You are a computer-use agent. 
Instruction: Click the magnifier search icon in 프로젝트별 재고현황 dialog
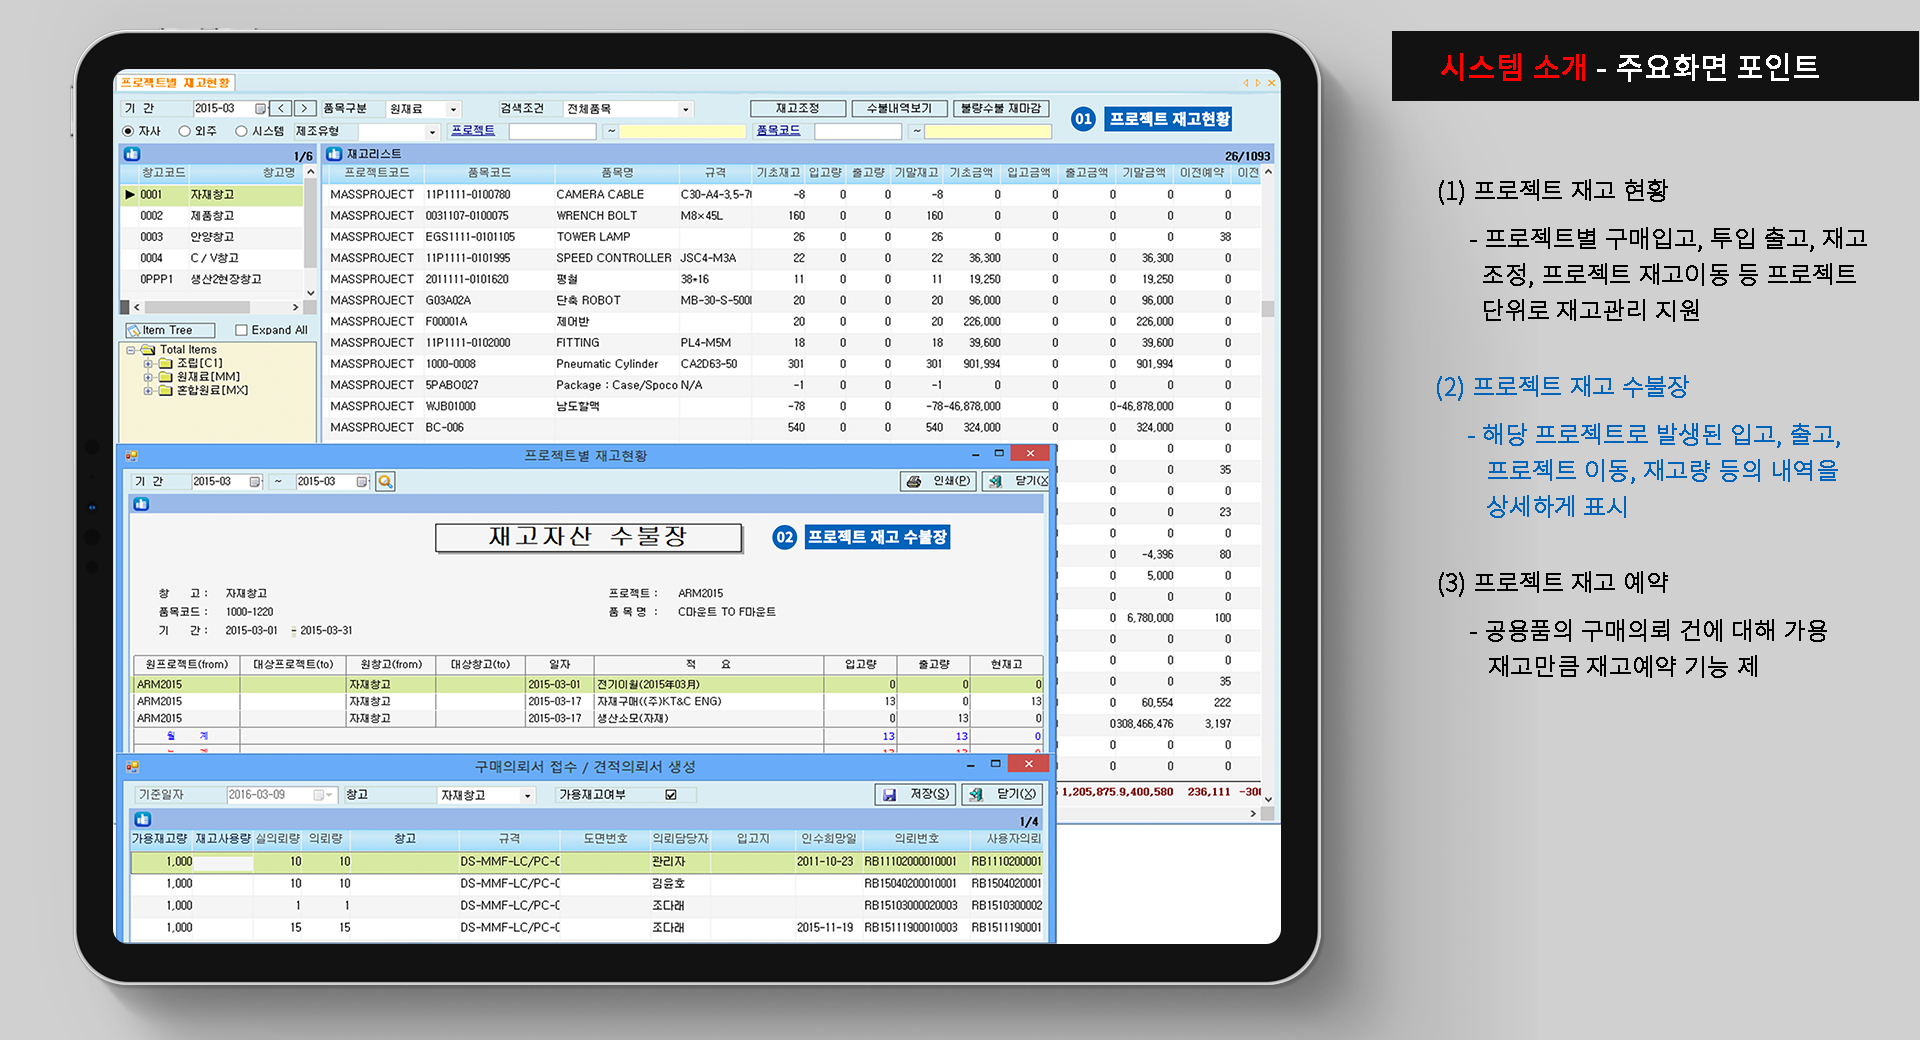385,482
